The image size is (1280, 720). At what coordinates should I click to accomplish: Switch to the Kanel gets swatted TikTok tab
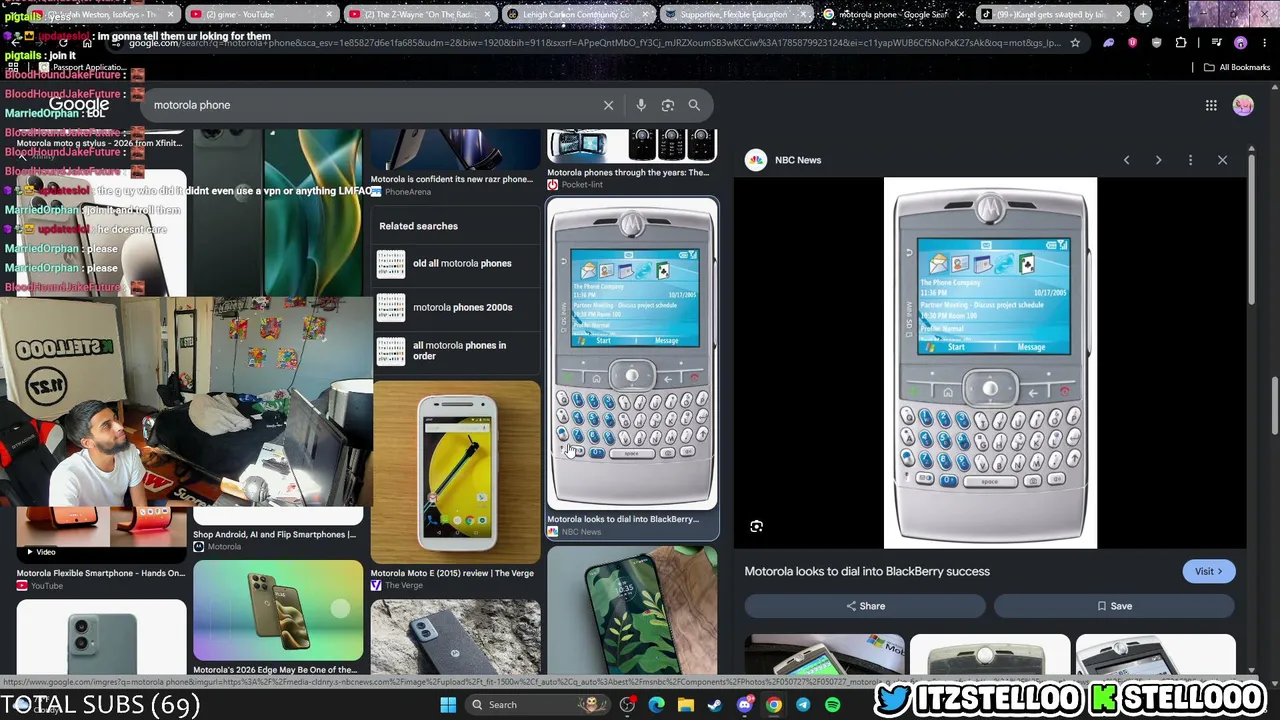tap(1054, 14)
